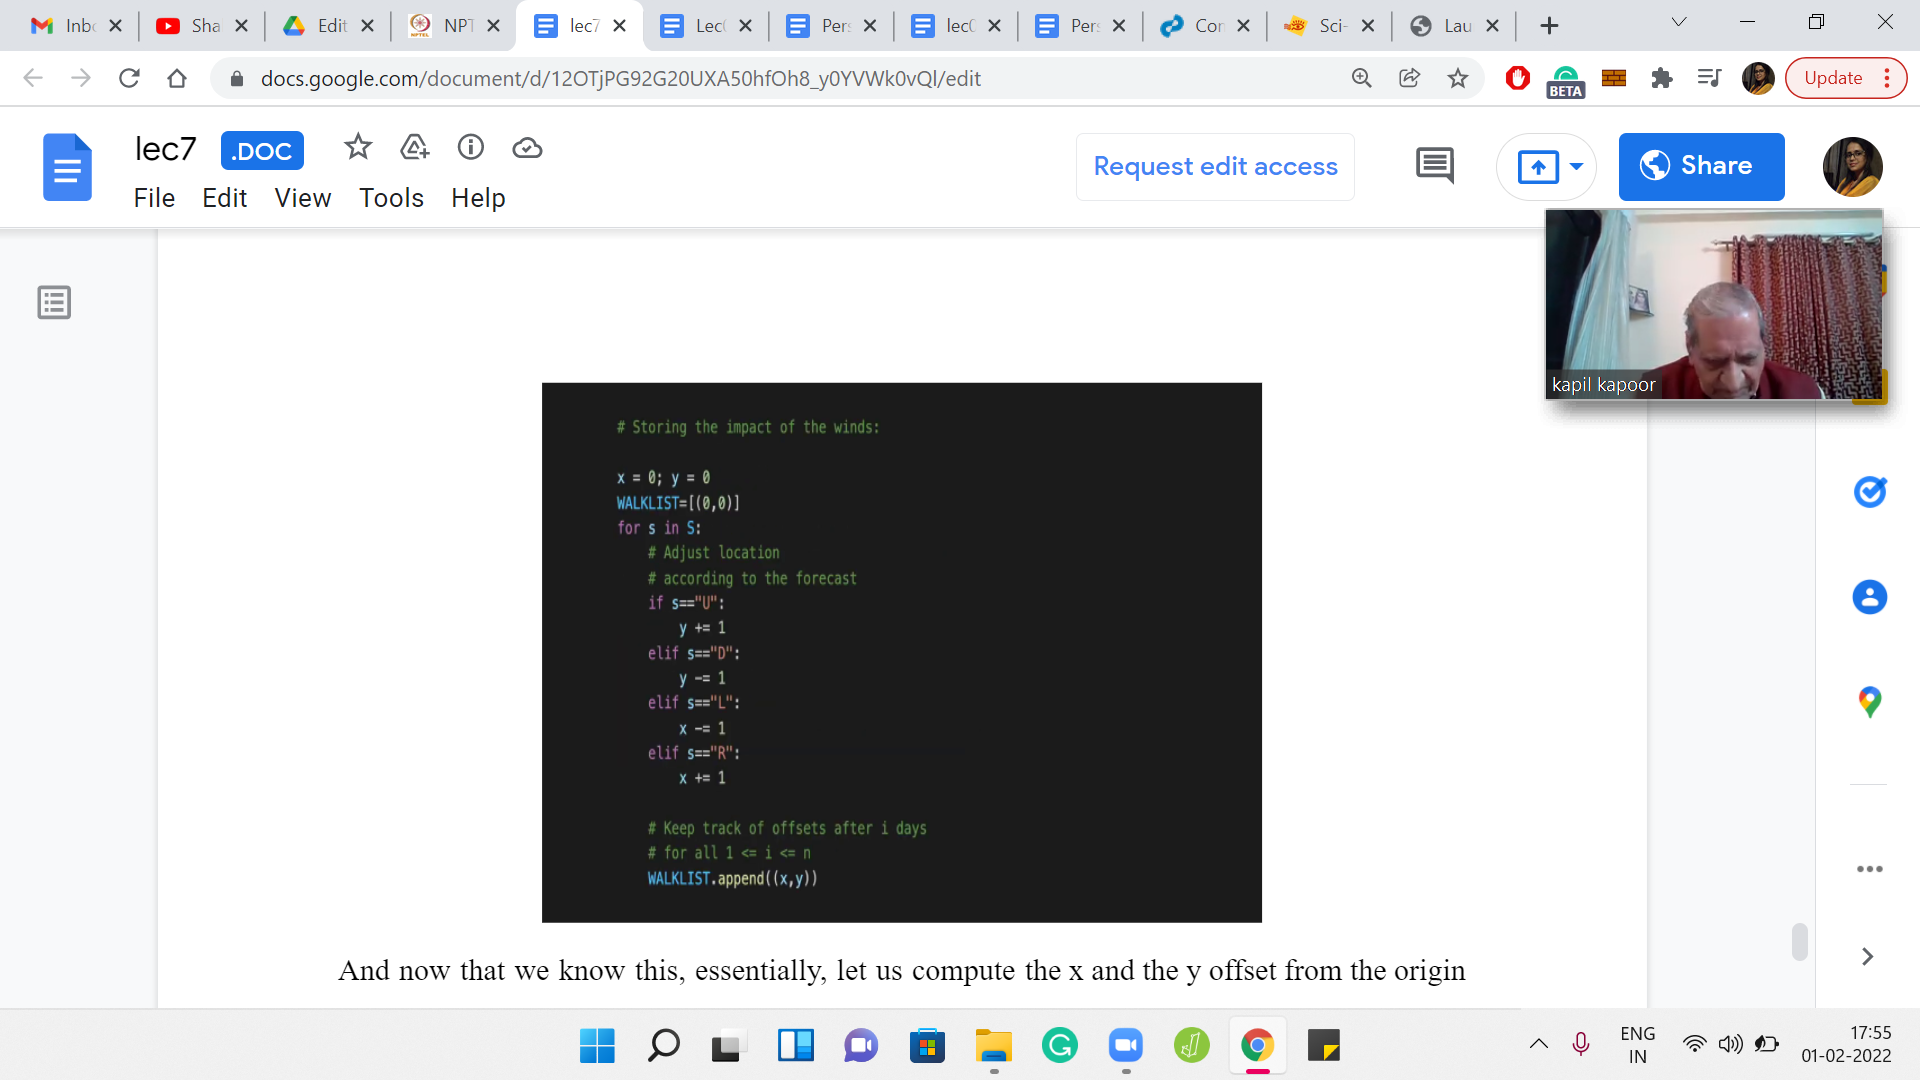
Task: Expand the tab search chevron
Action: 1679,23
